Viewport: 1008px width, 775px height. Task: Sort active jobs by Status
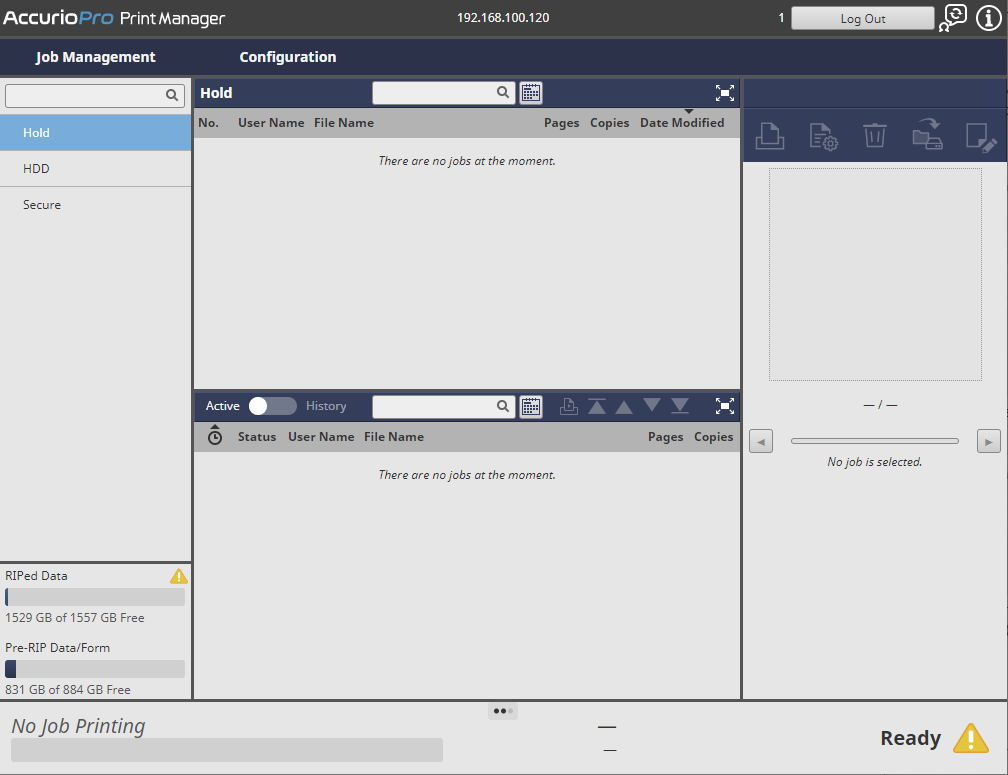click(x=256, y=437)
